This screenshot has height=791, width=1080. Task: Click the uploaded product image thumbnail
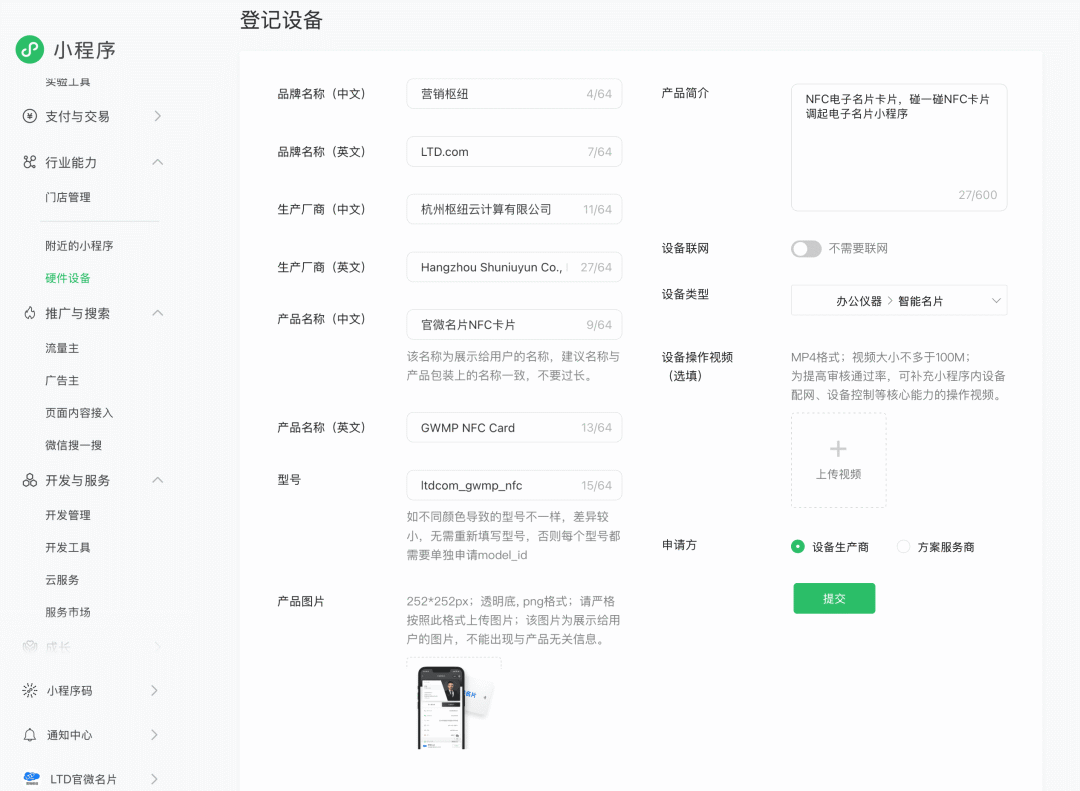click(x=454, y=706)
